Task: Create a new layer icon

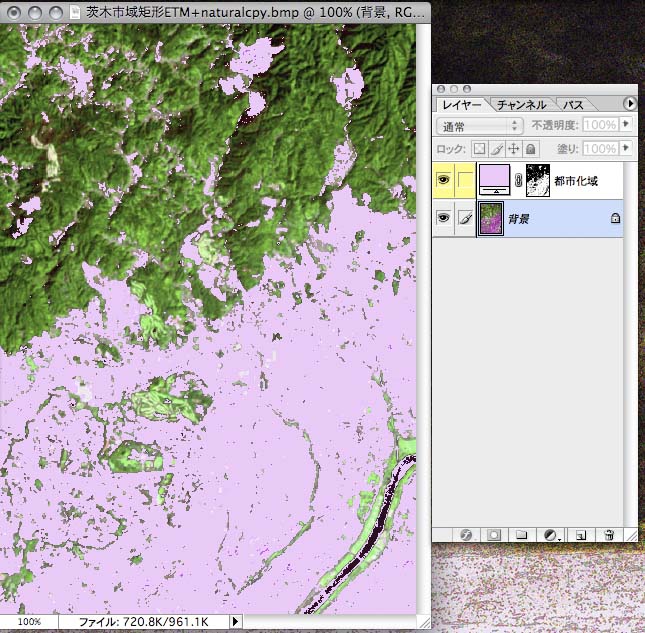Action: 580,535
